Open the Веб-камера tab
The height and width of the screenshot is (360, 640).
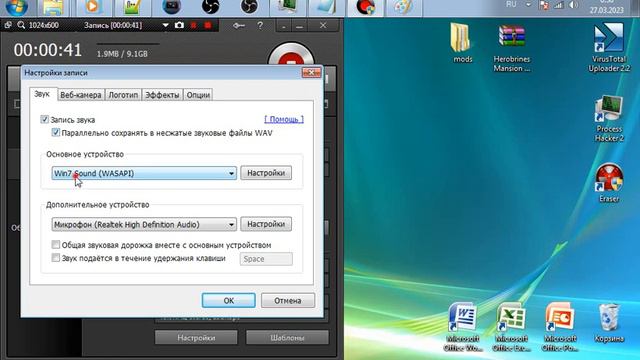[x=81, y=95]
